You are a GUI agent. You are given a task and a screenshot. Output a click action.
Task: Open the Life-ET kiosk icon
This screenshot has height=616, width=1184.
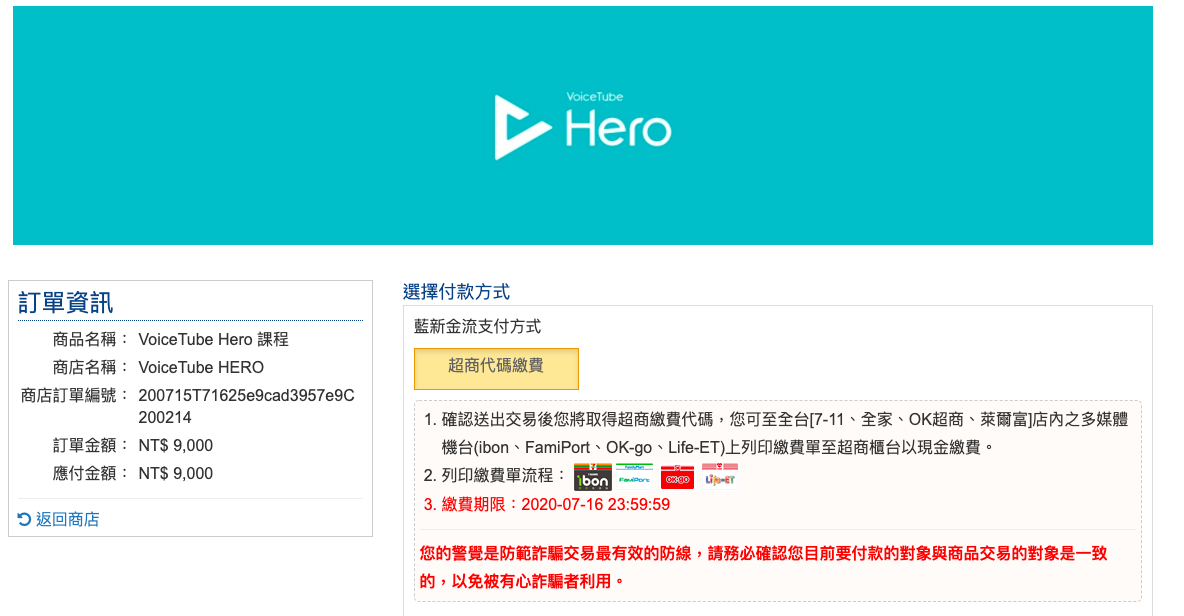[720, 475]
